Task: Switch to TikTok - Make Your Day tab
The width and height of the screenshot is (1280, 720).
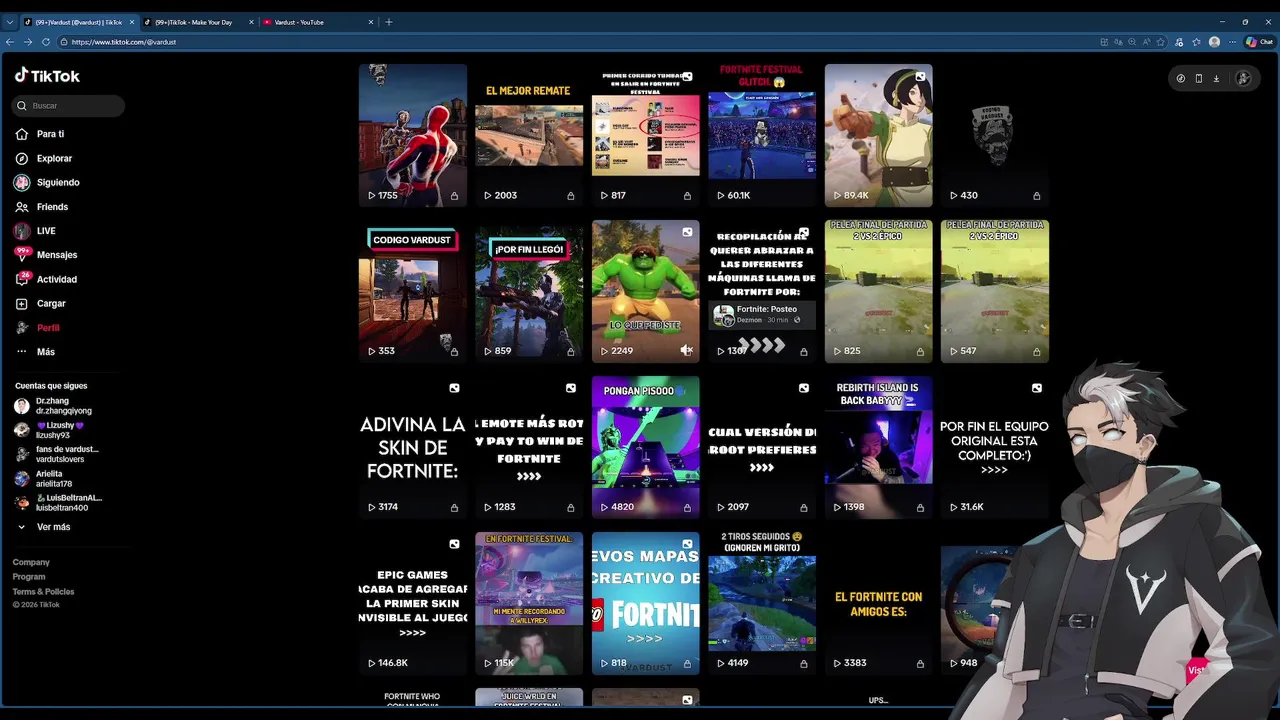Action: 198,22
